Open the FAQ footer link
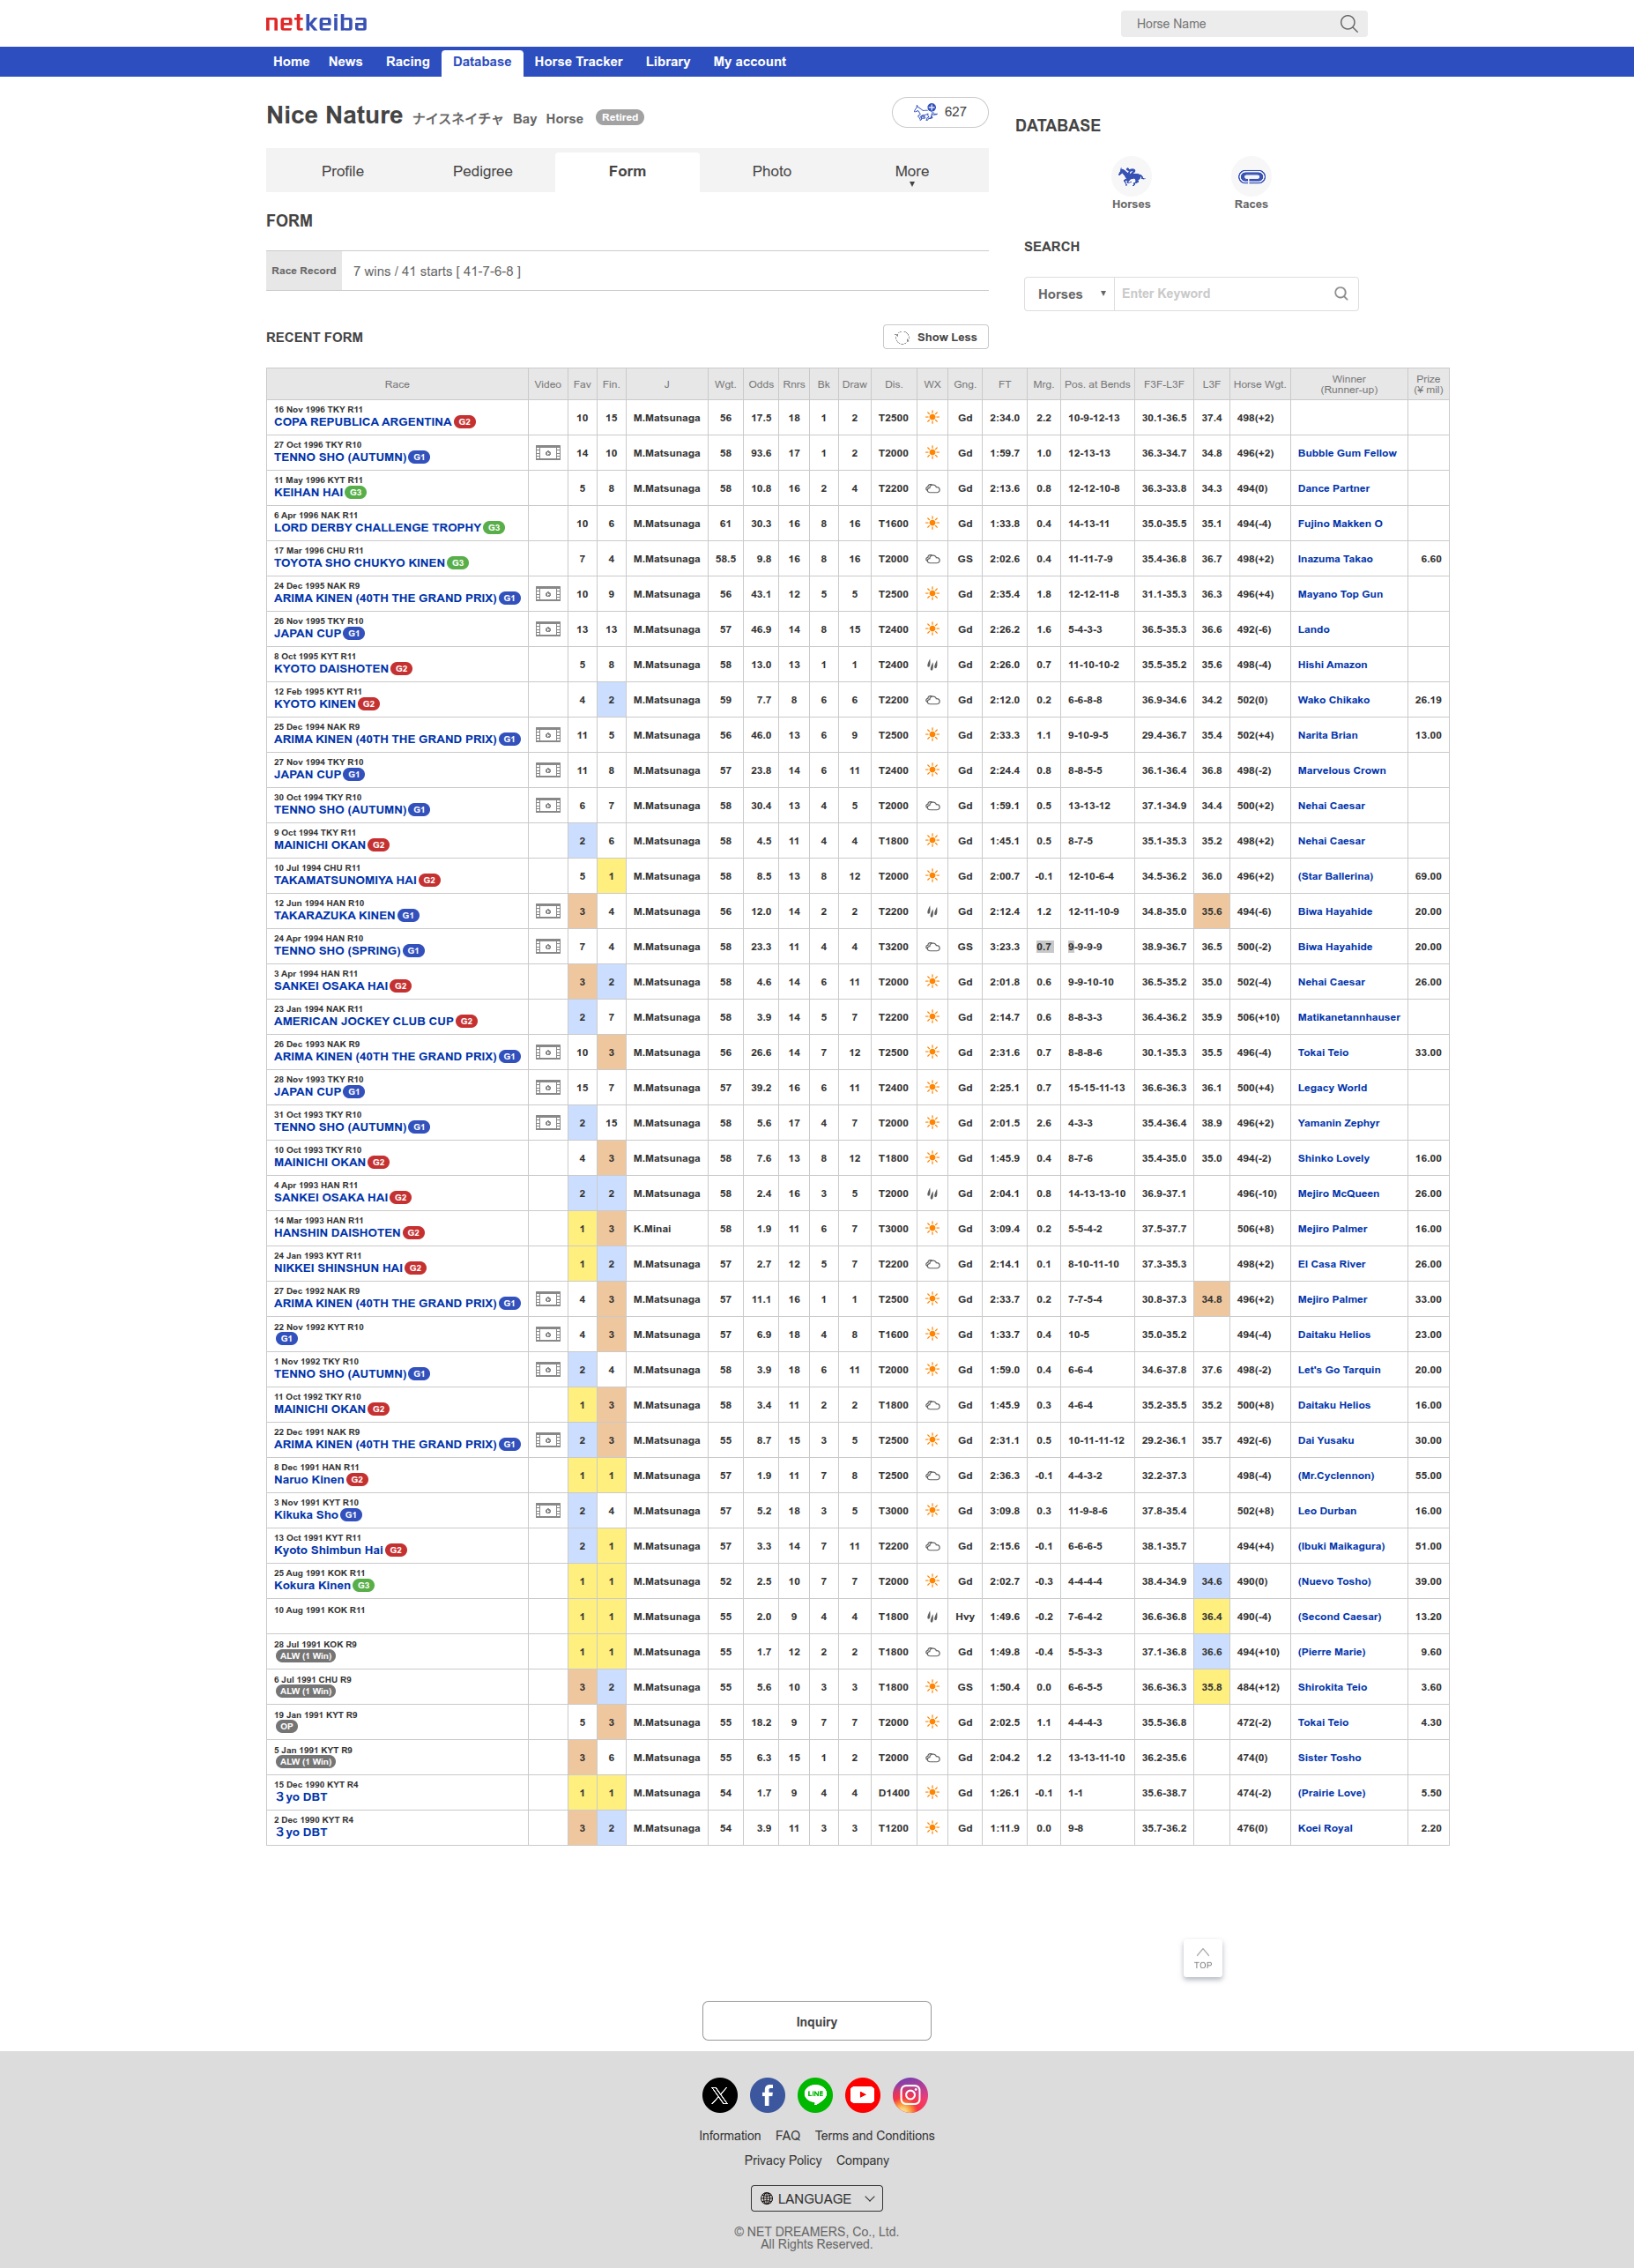 coord(788,2135)
